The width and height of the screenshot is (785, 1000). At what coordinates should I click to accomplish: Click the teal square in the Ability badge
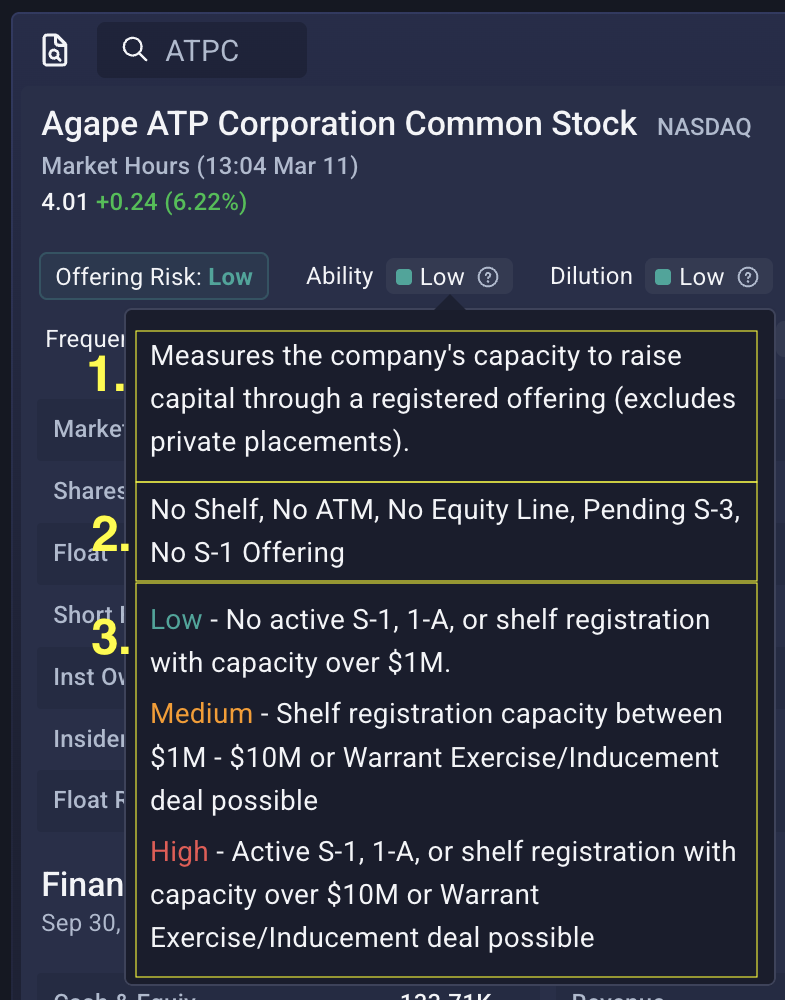point(405,277)
